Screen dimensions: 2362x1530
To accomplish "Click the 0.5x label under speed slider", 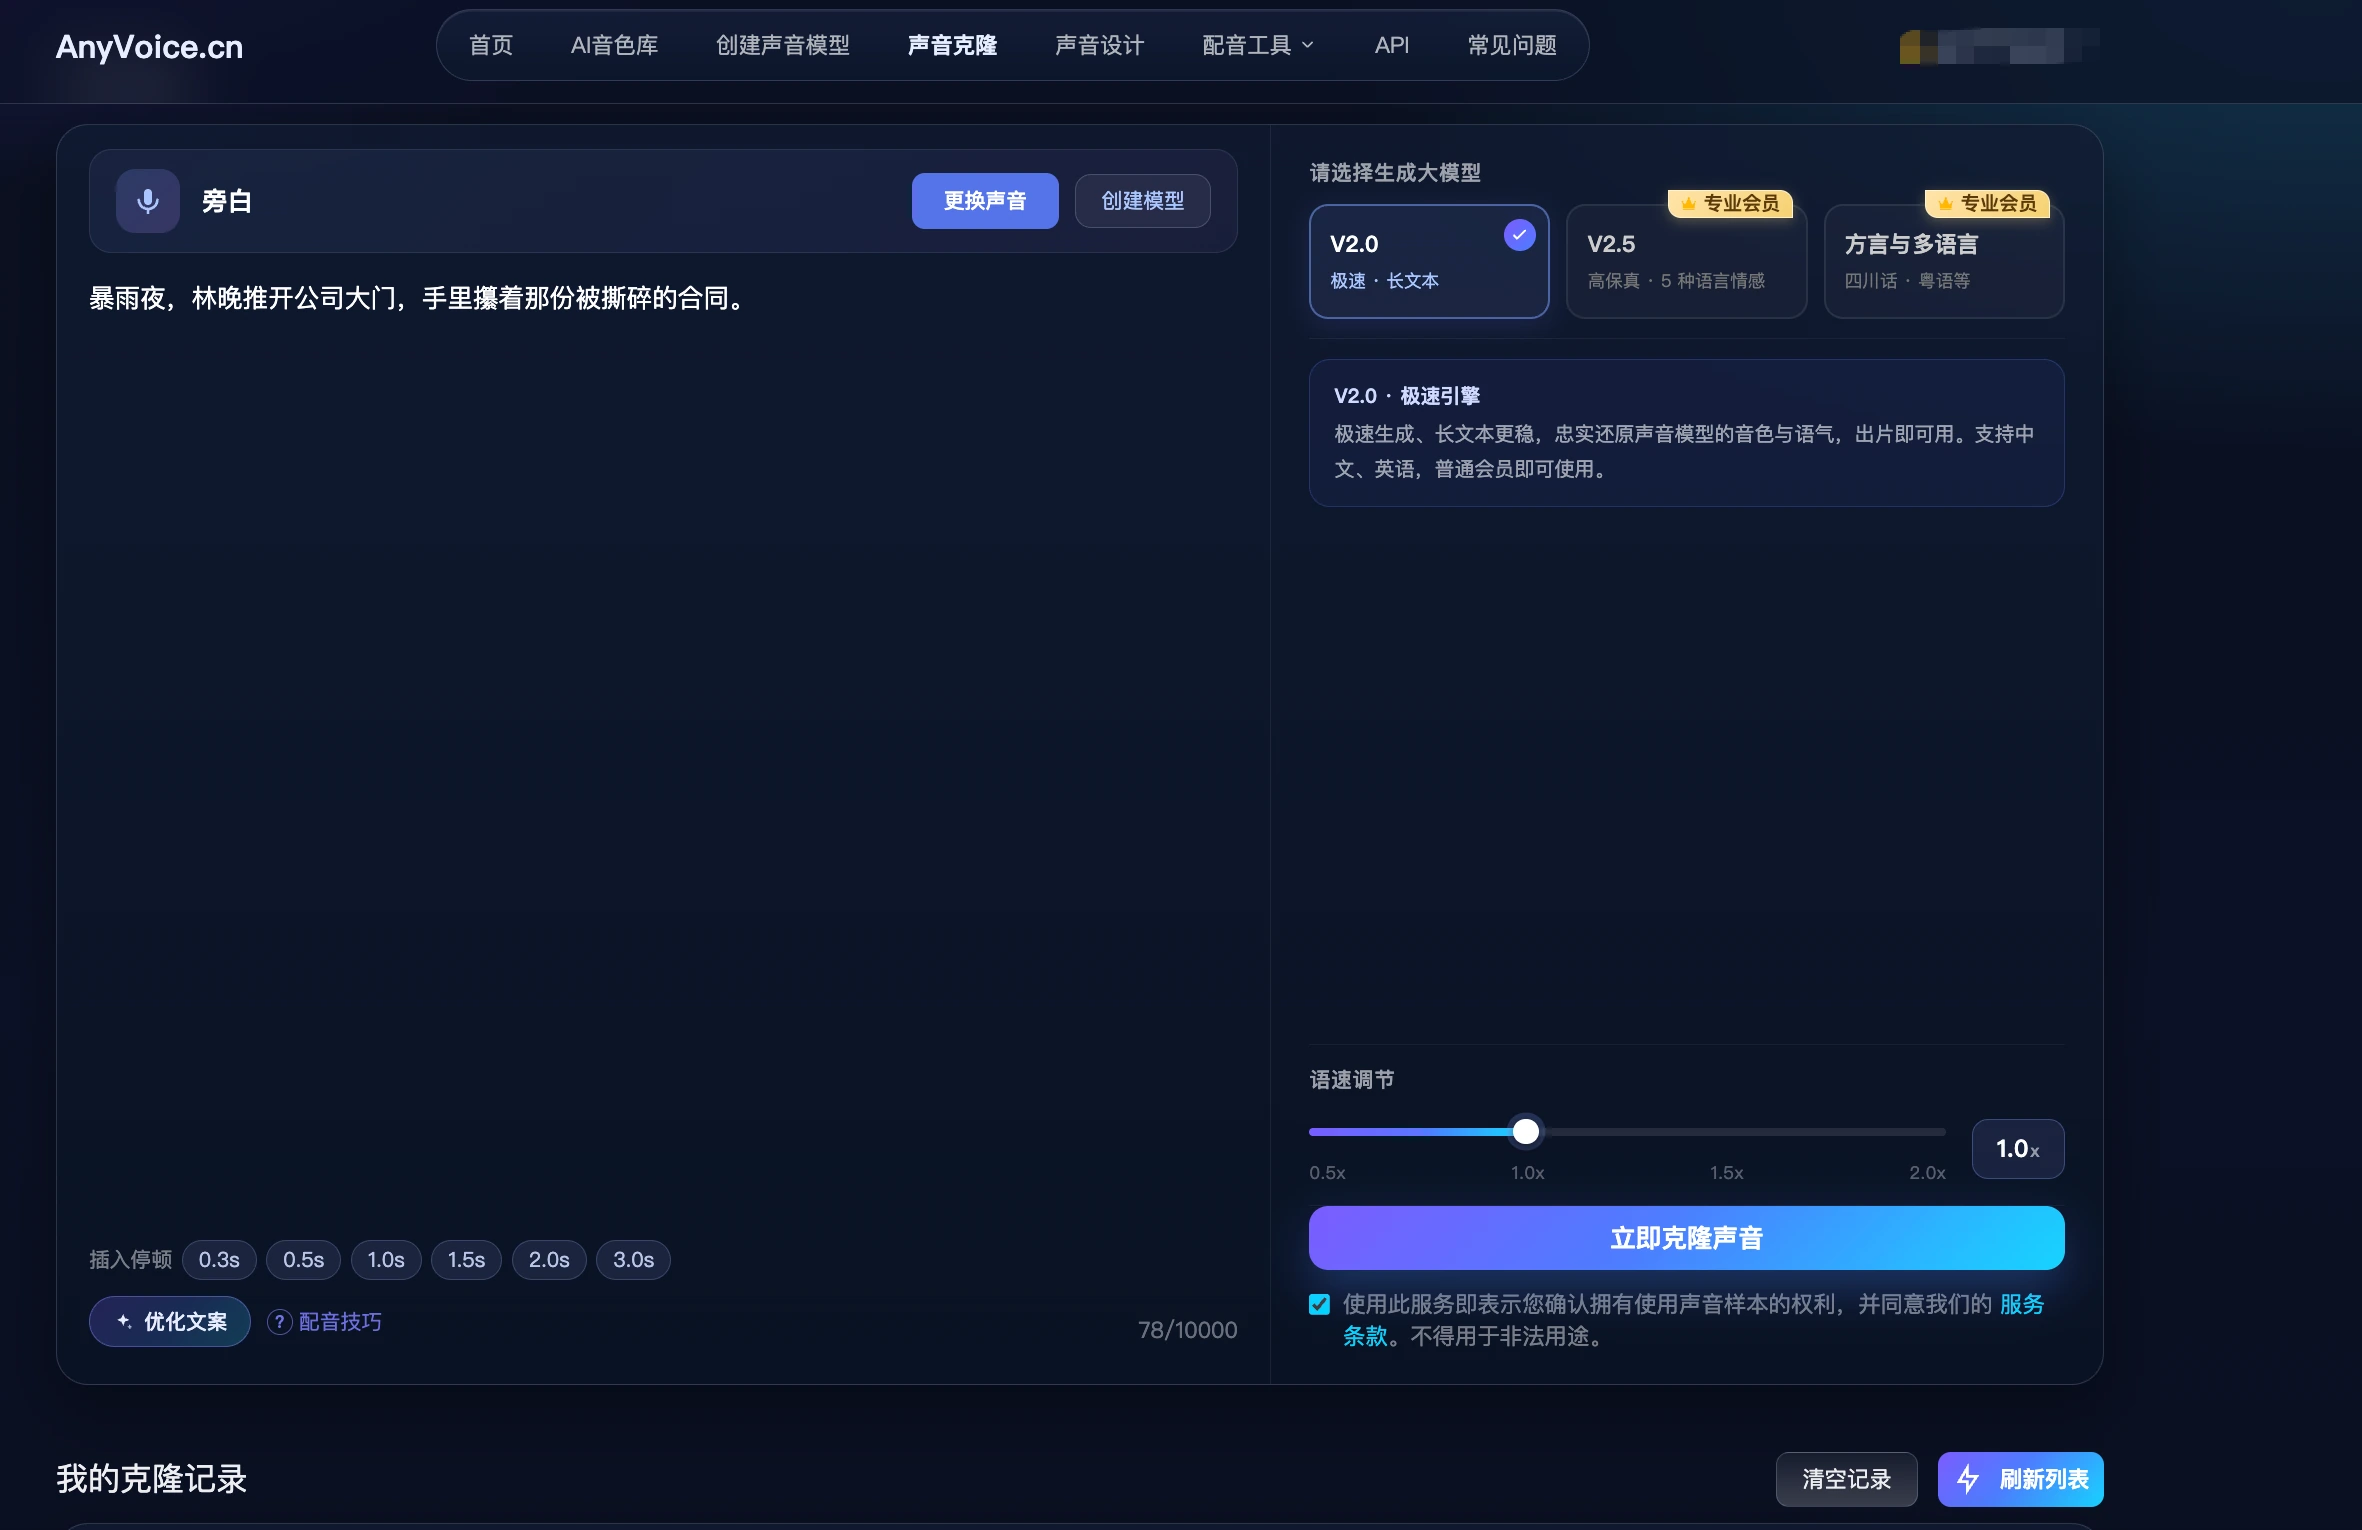I will click(x=1327, y=1172).
